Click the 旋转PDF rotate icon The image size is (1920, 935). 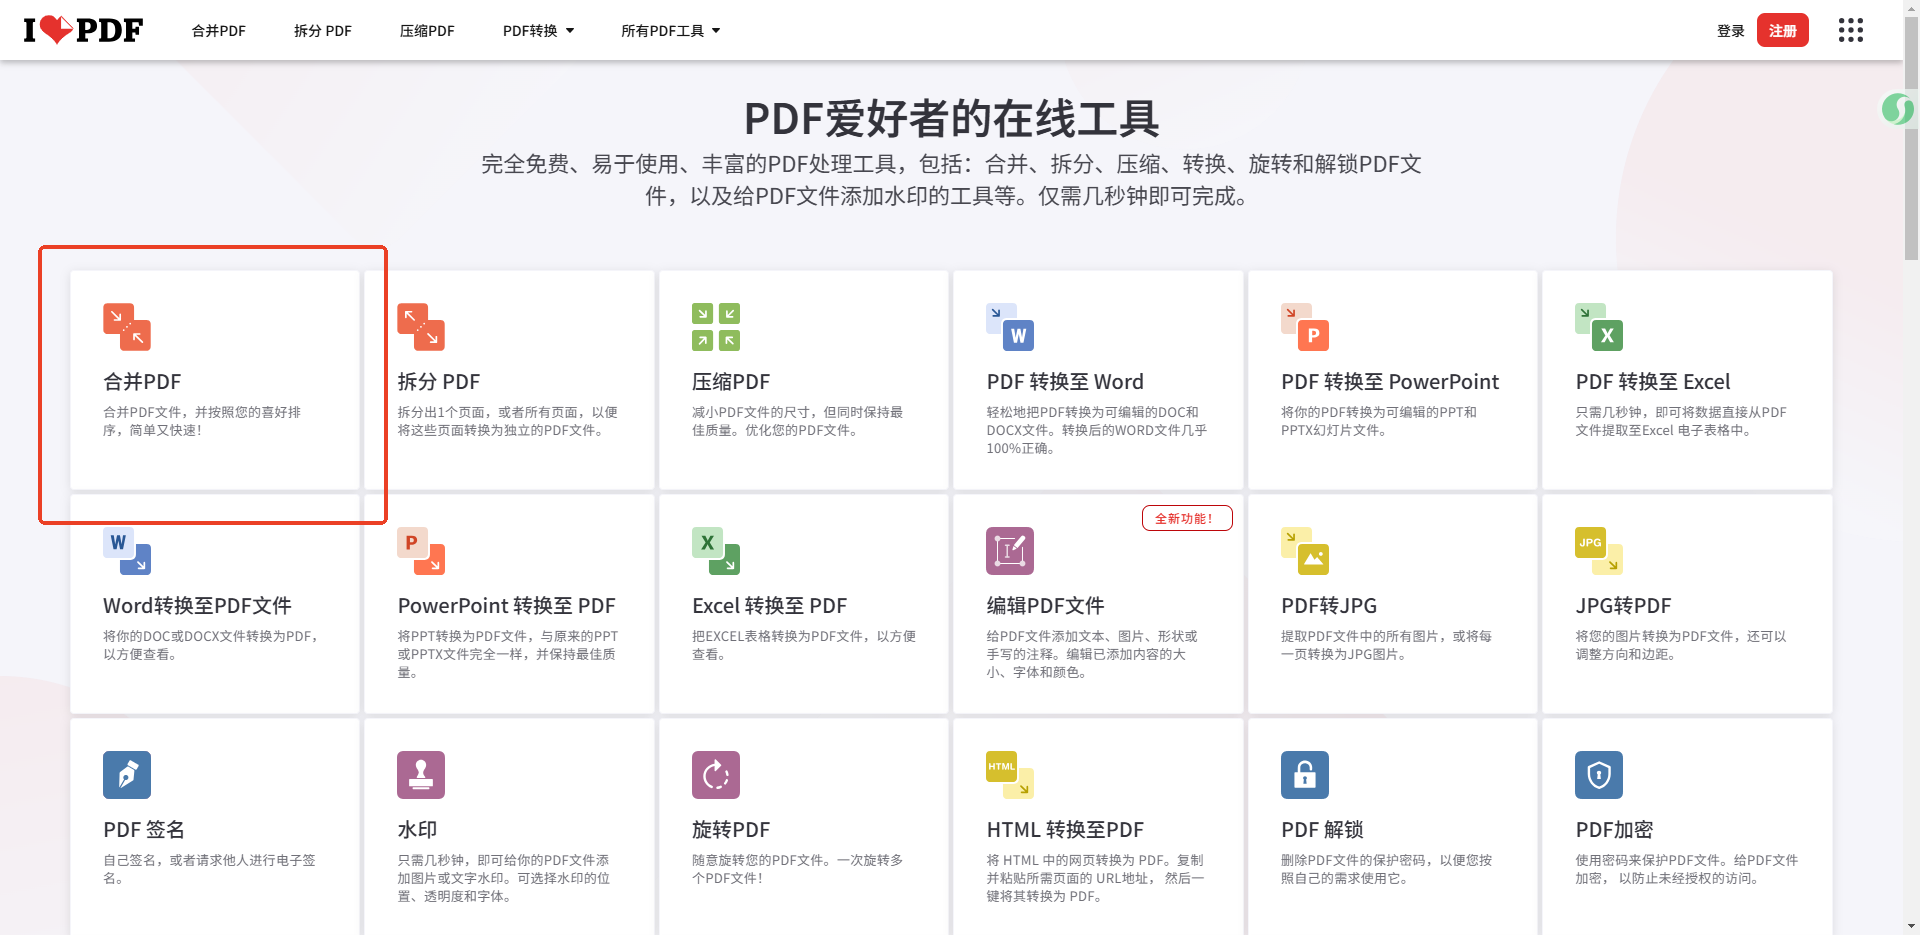coord(716,775)
